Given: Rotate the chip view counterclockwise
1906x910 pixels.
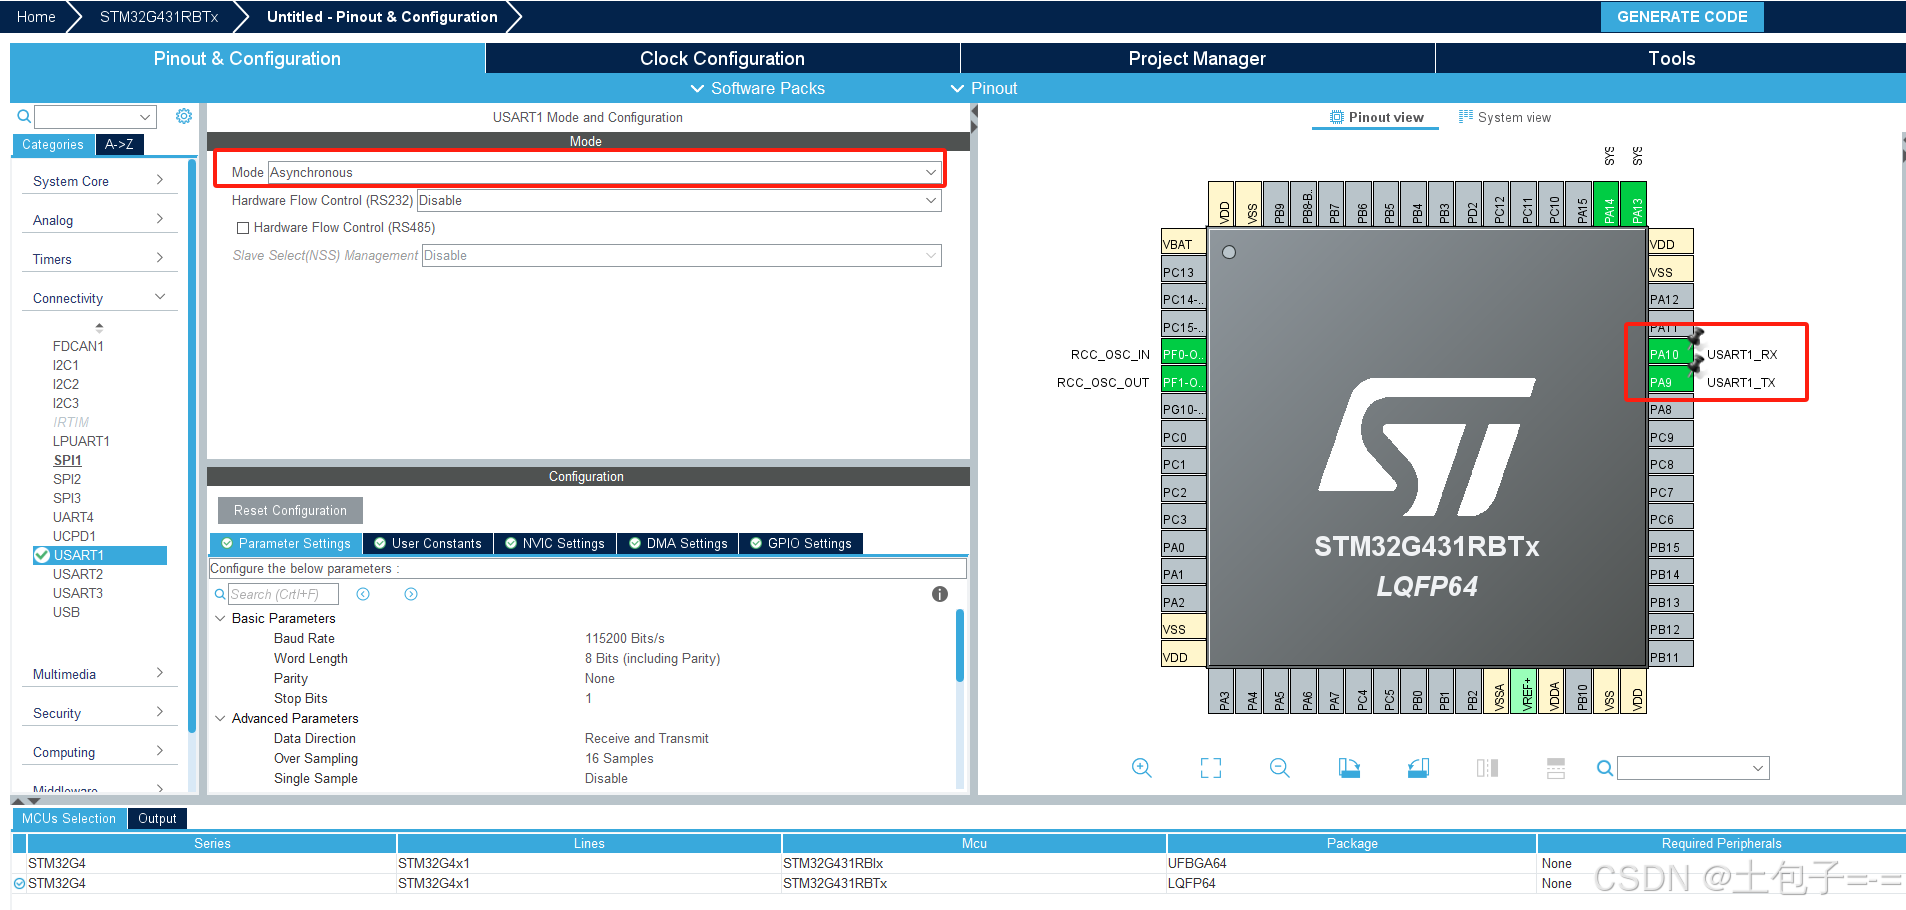Looking at the screenshot, I should pyautogui.click(x=1418, y=768).
